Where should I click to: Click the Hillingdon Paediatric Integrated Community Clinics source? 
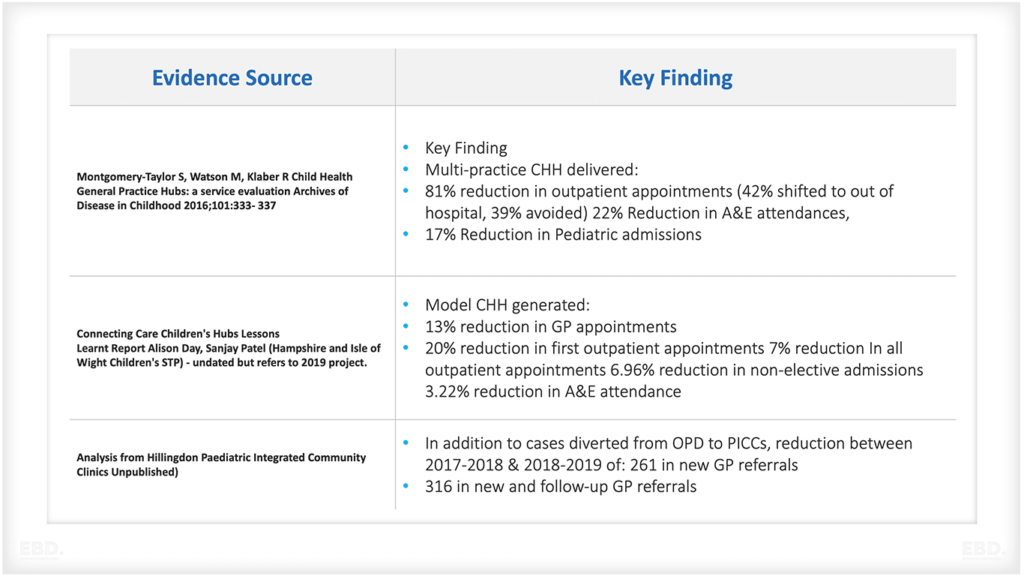(221, 465)
